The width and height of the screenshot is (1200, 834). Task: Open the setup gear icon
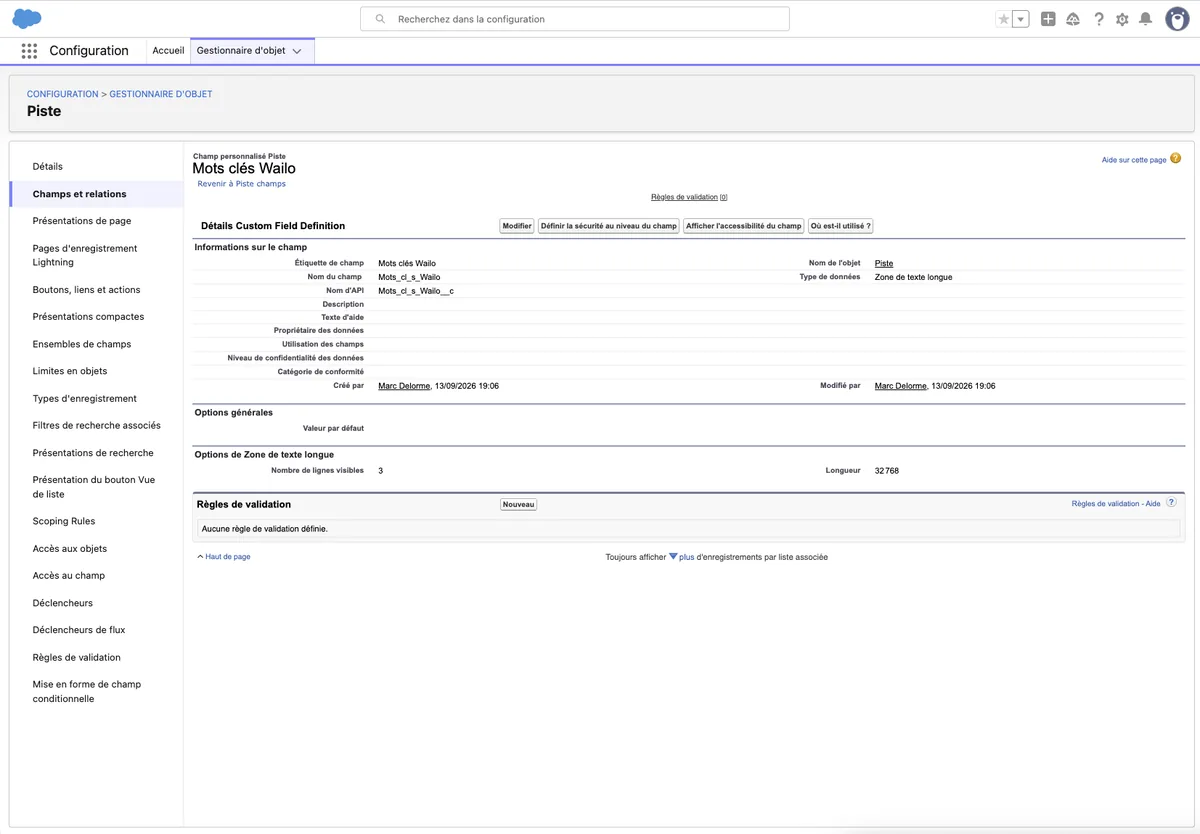tap(1122, 19)
